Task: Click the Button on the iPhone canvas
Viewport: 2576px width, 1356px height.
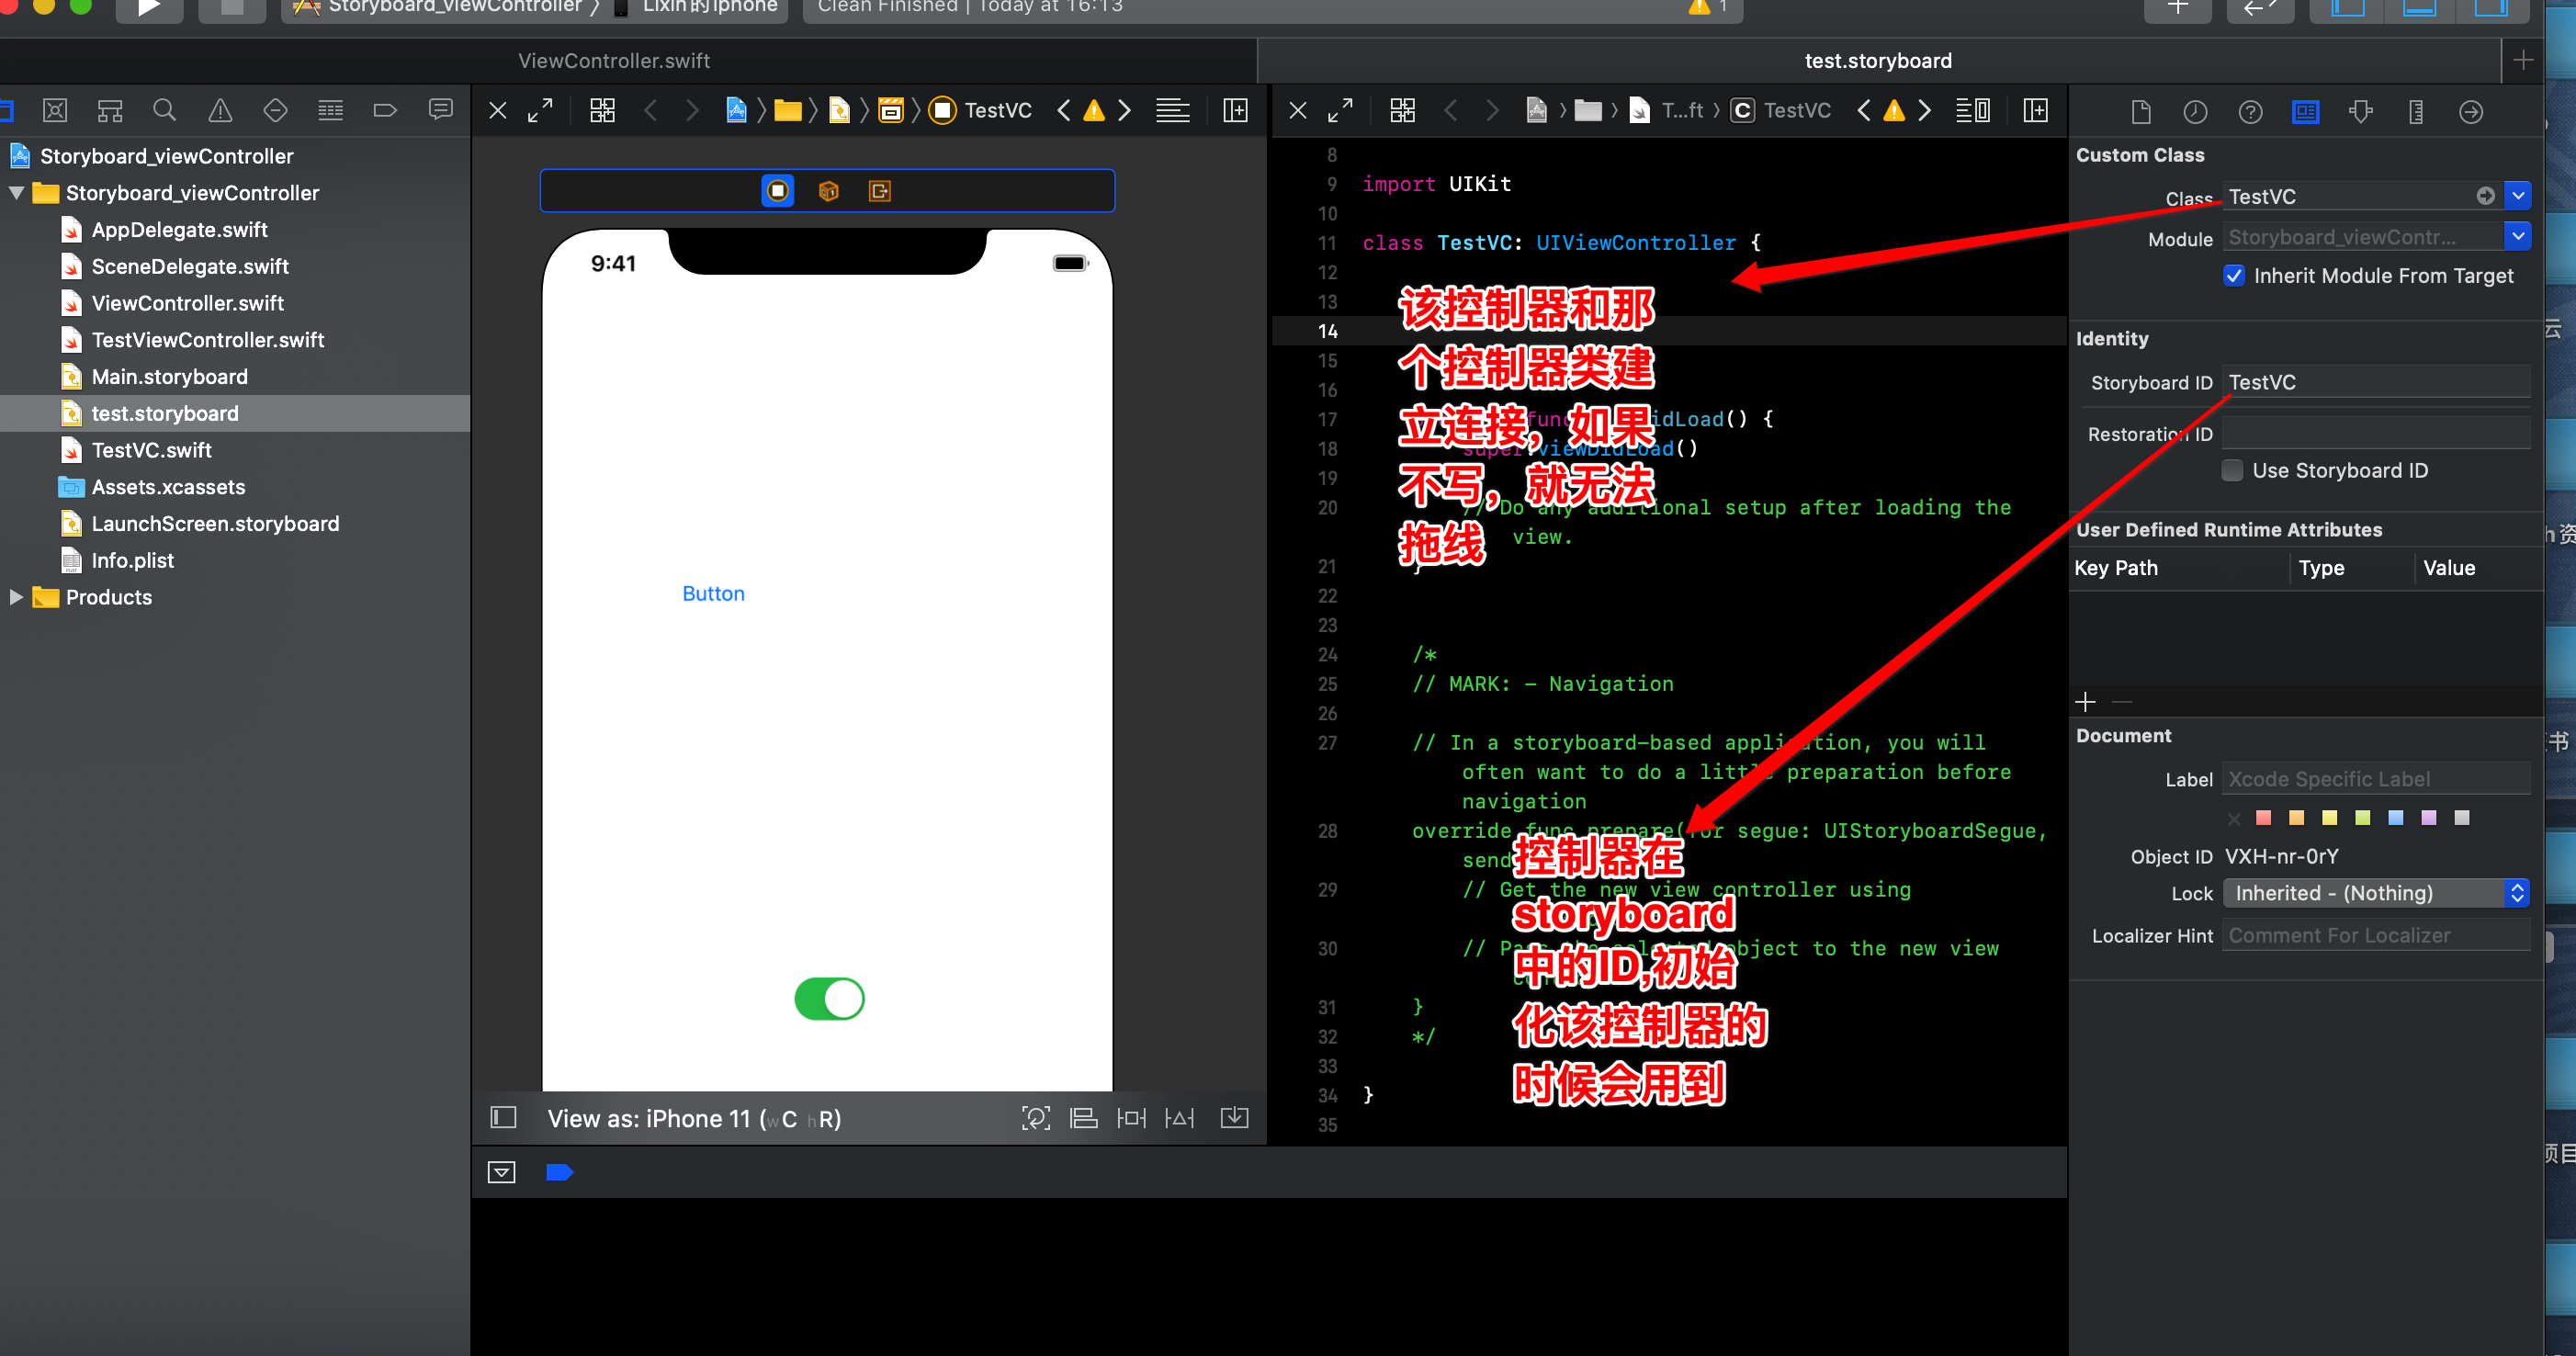Action: (713, 594)
